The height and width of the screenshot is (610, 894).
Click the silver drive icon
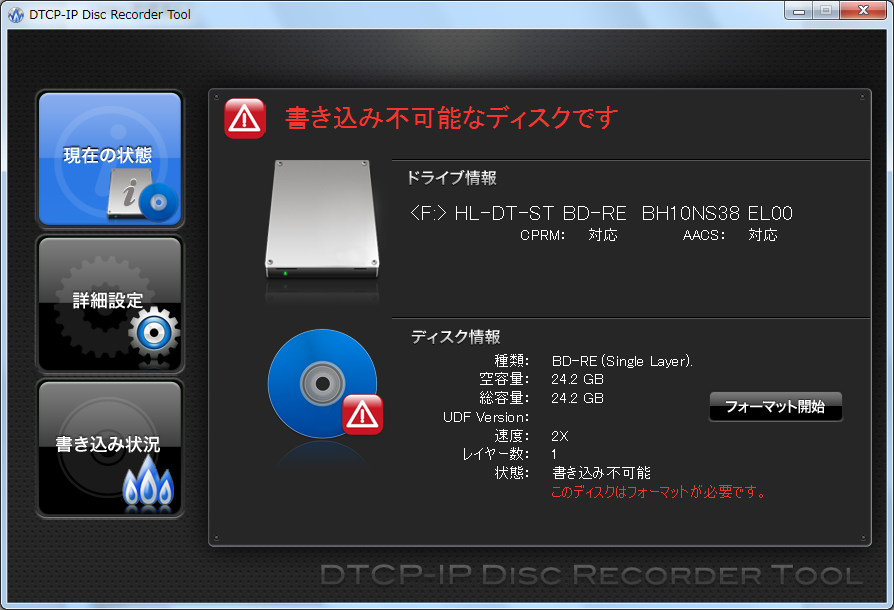click(x=322, y=220)
